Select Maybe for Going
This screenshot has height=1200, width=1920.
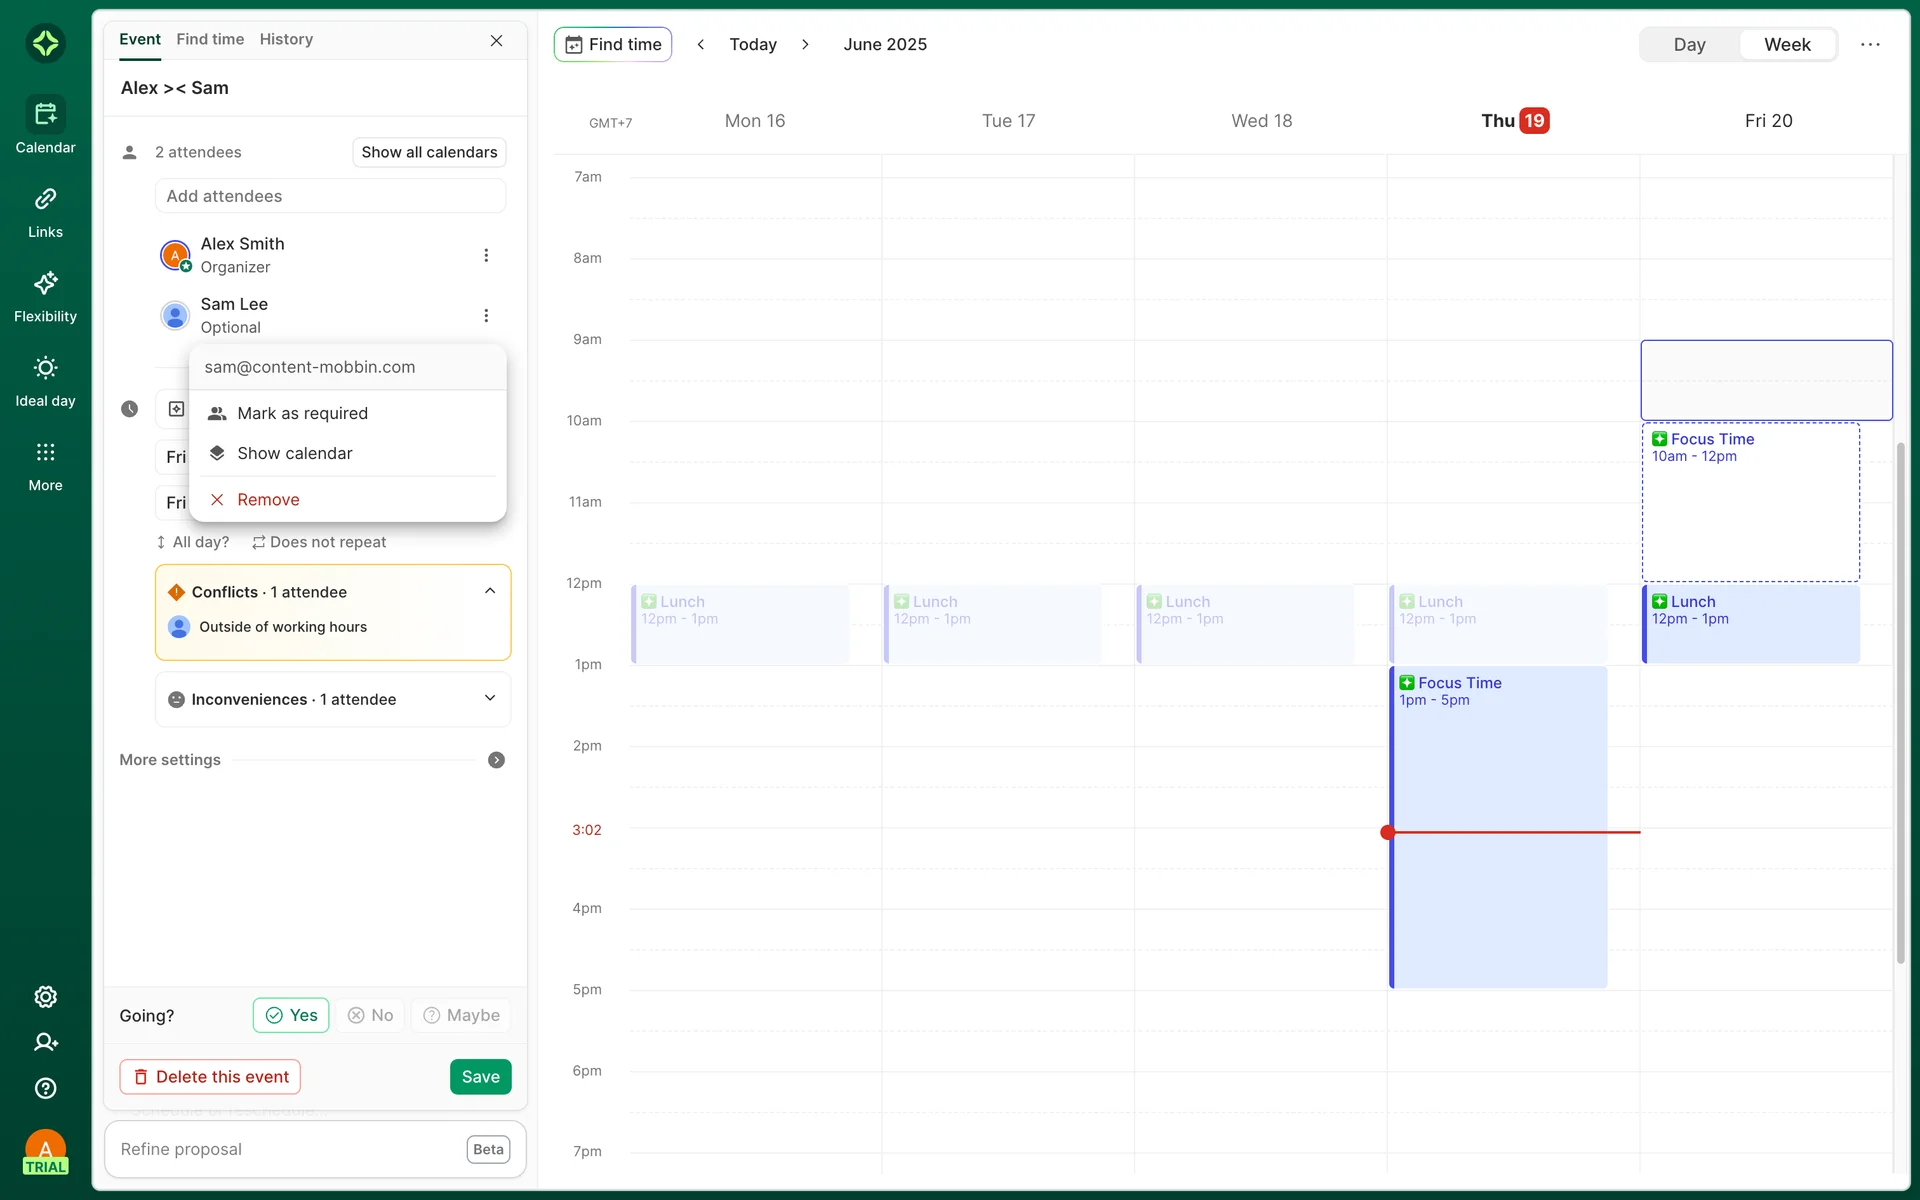coord(461,1015)
